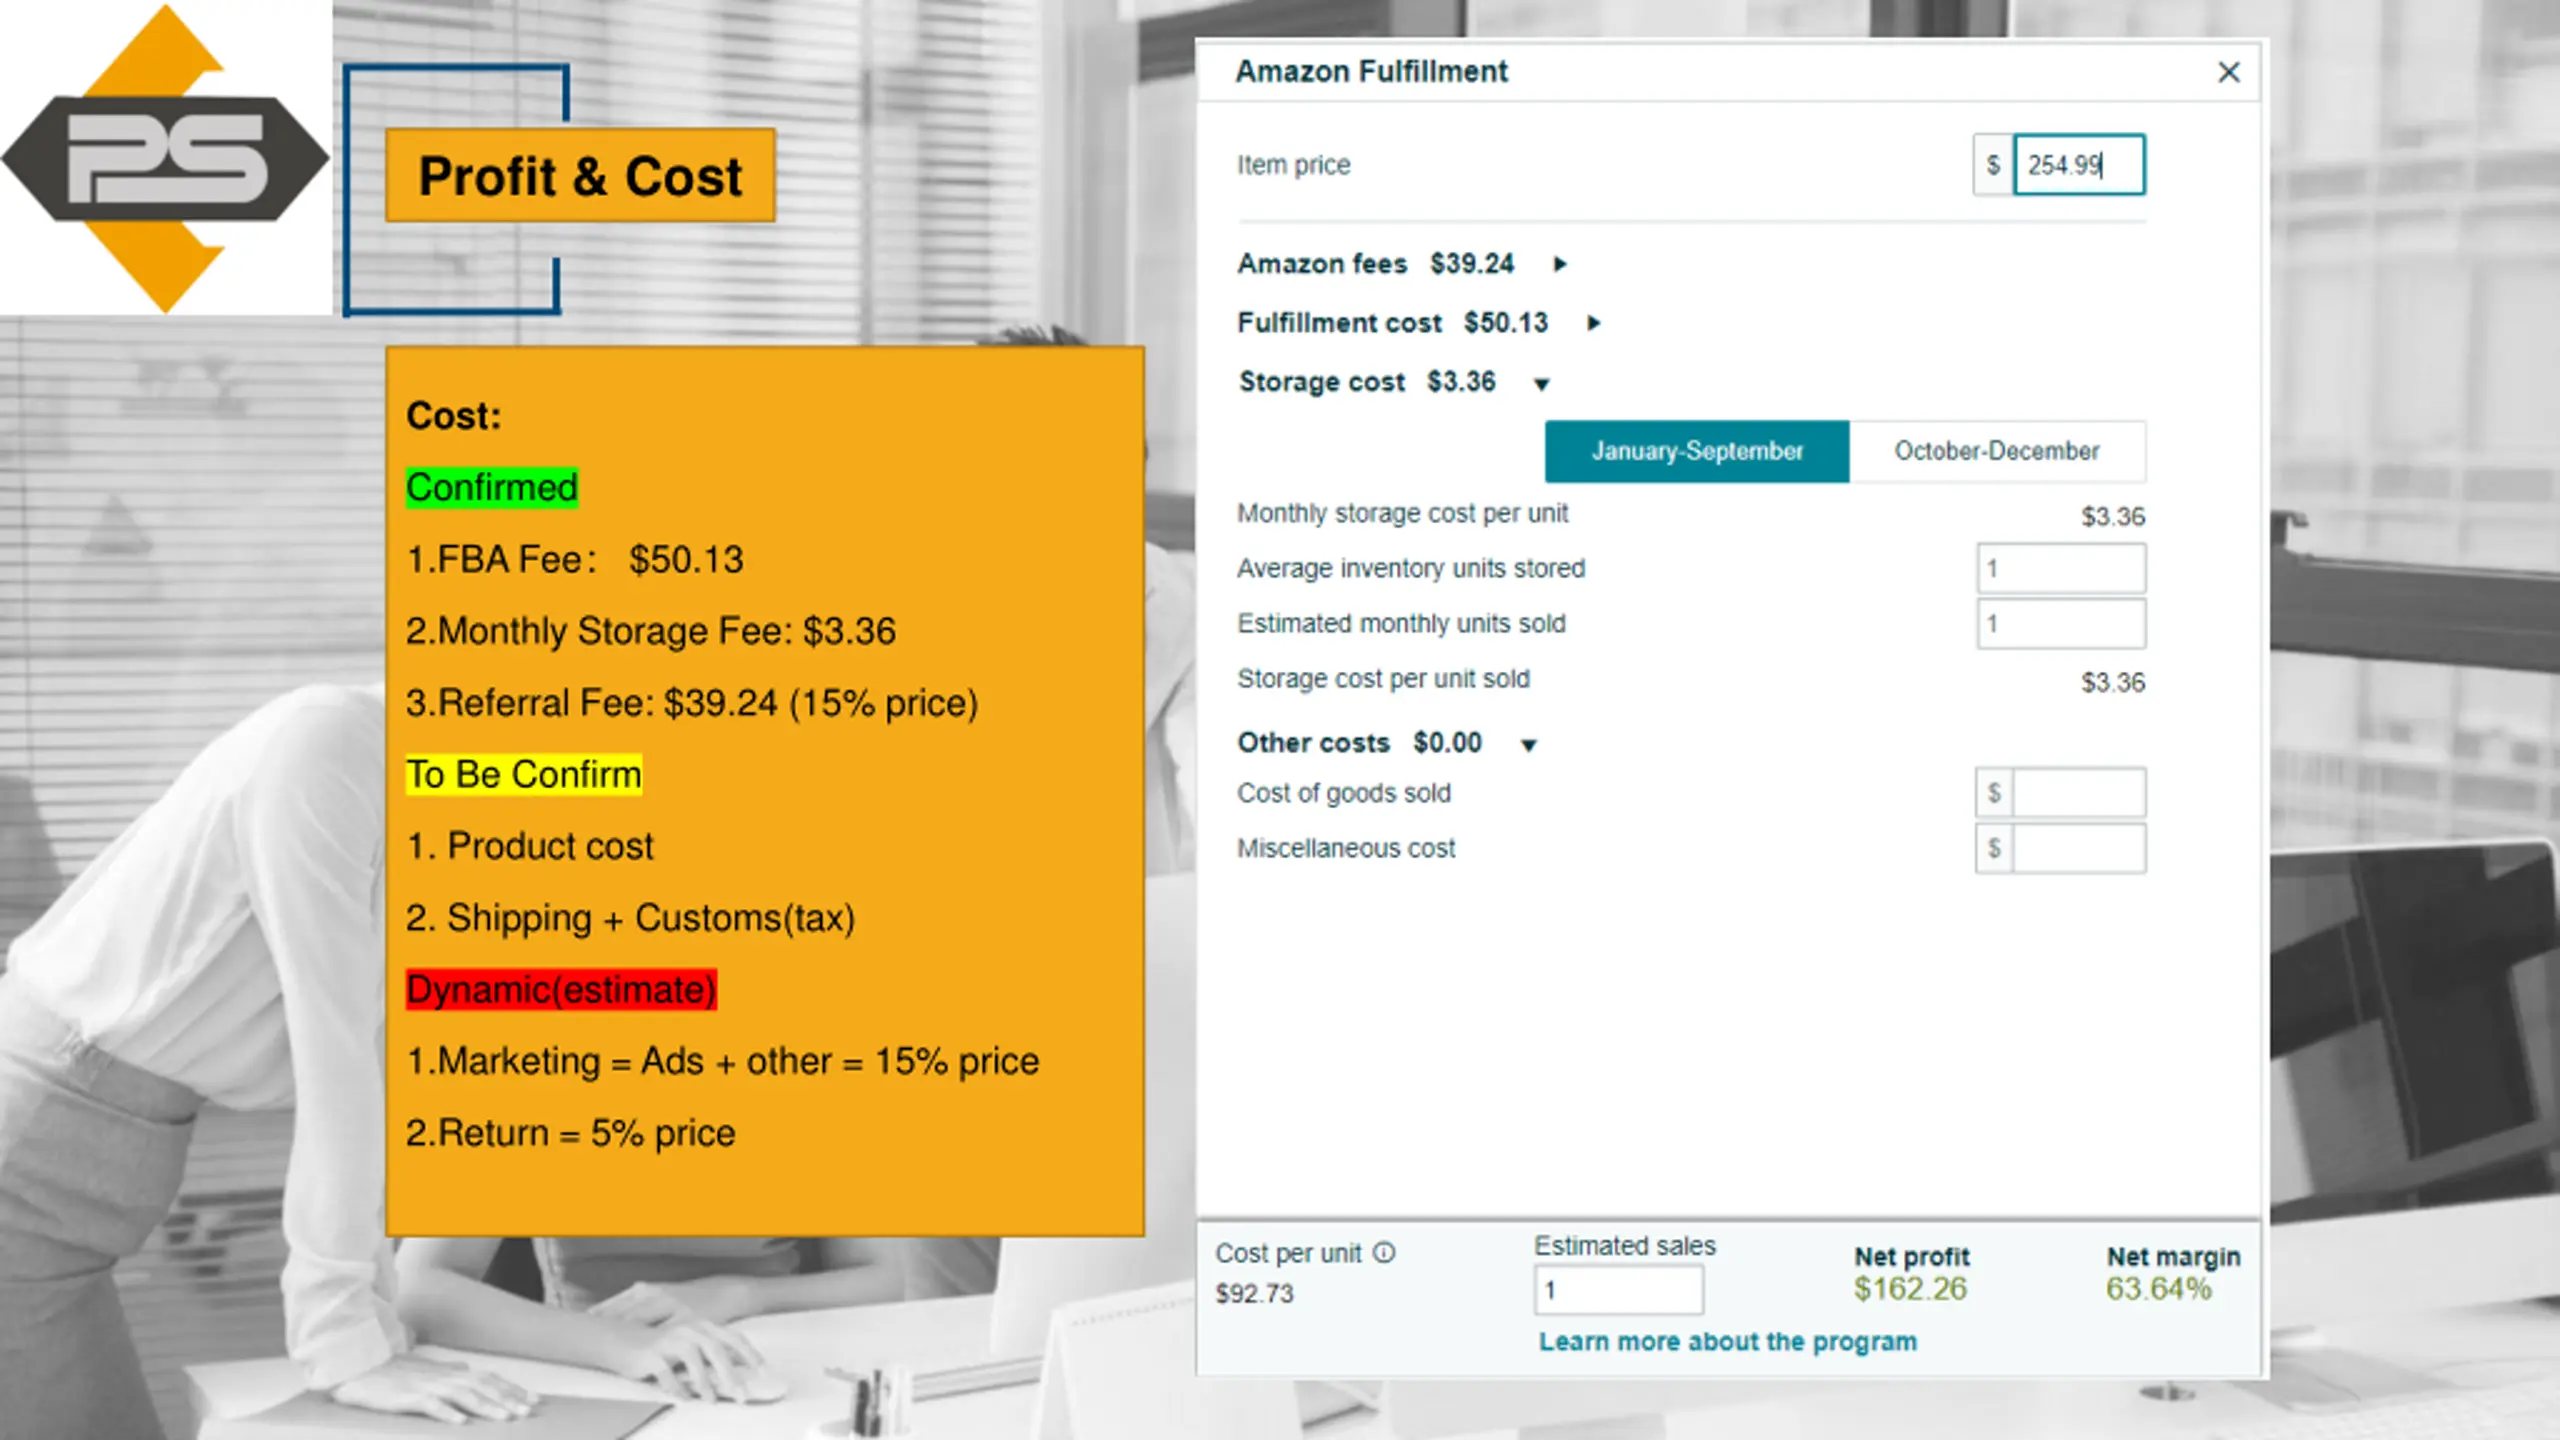Select the January-September storage tab

click(1697, 451)
